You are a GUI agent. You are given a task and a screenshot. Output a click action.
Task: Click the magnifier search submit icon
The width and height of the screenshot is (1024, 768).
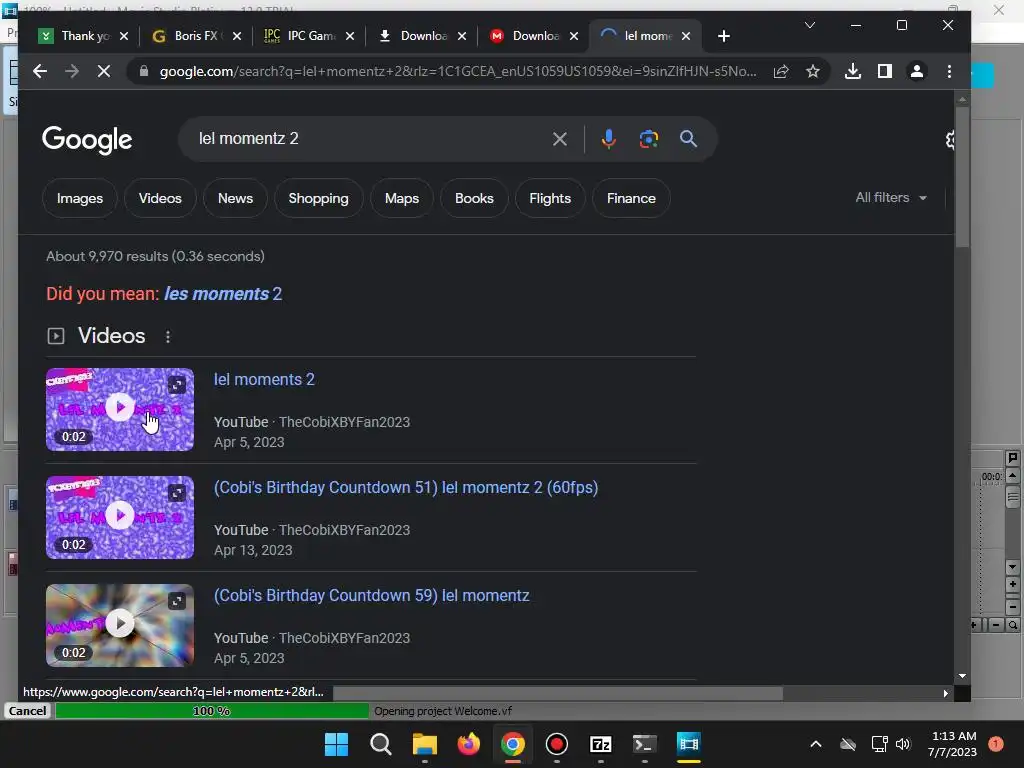[x=688, y=138]
